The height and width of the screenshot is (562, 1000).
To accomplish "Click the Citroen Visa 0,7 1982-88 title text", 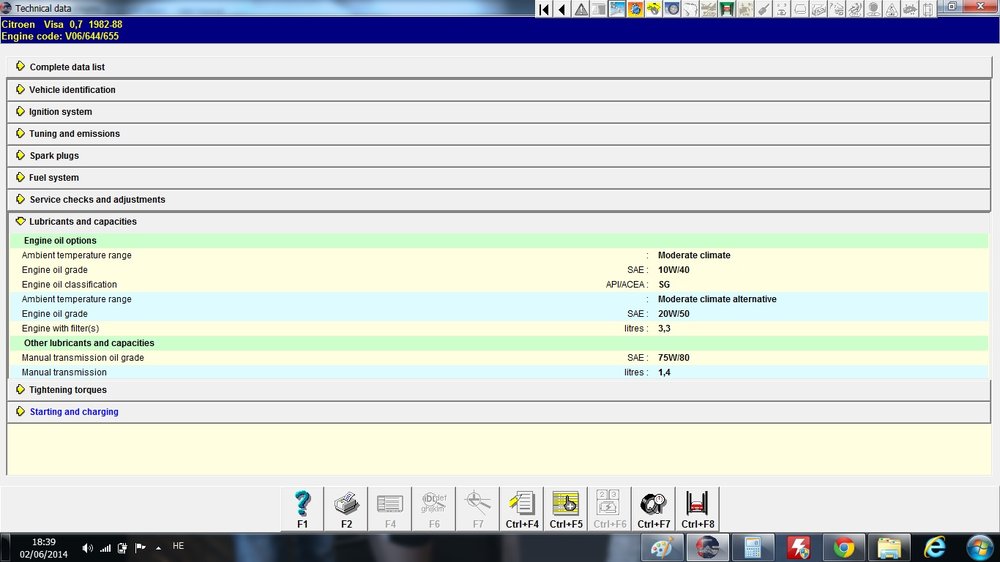I will point(62,24).
